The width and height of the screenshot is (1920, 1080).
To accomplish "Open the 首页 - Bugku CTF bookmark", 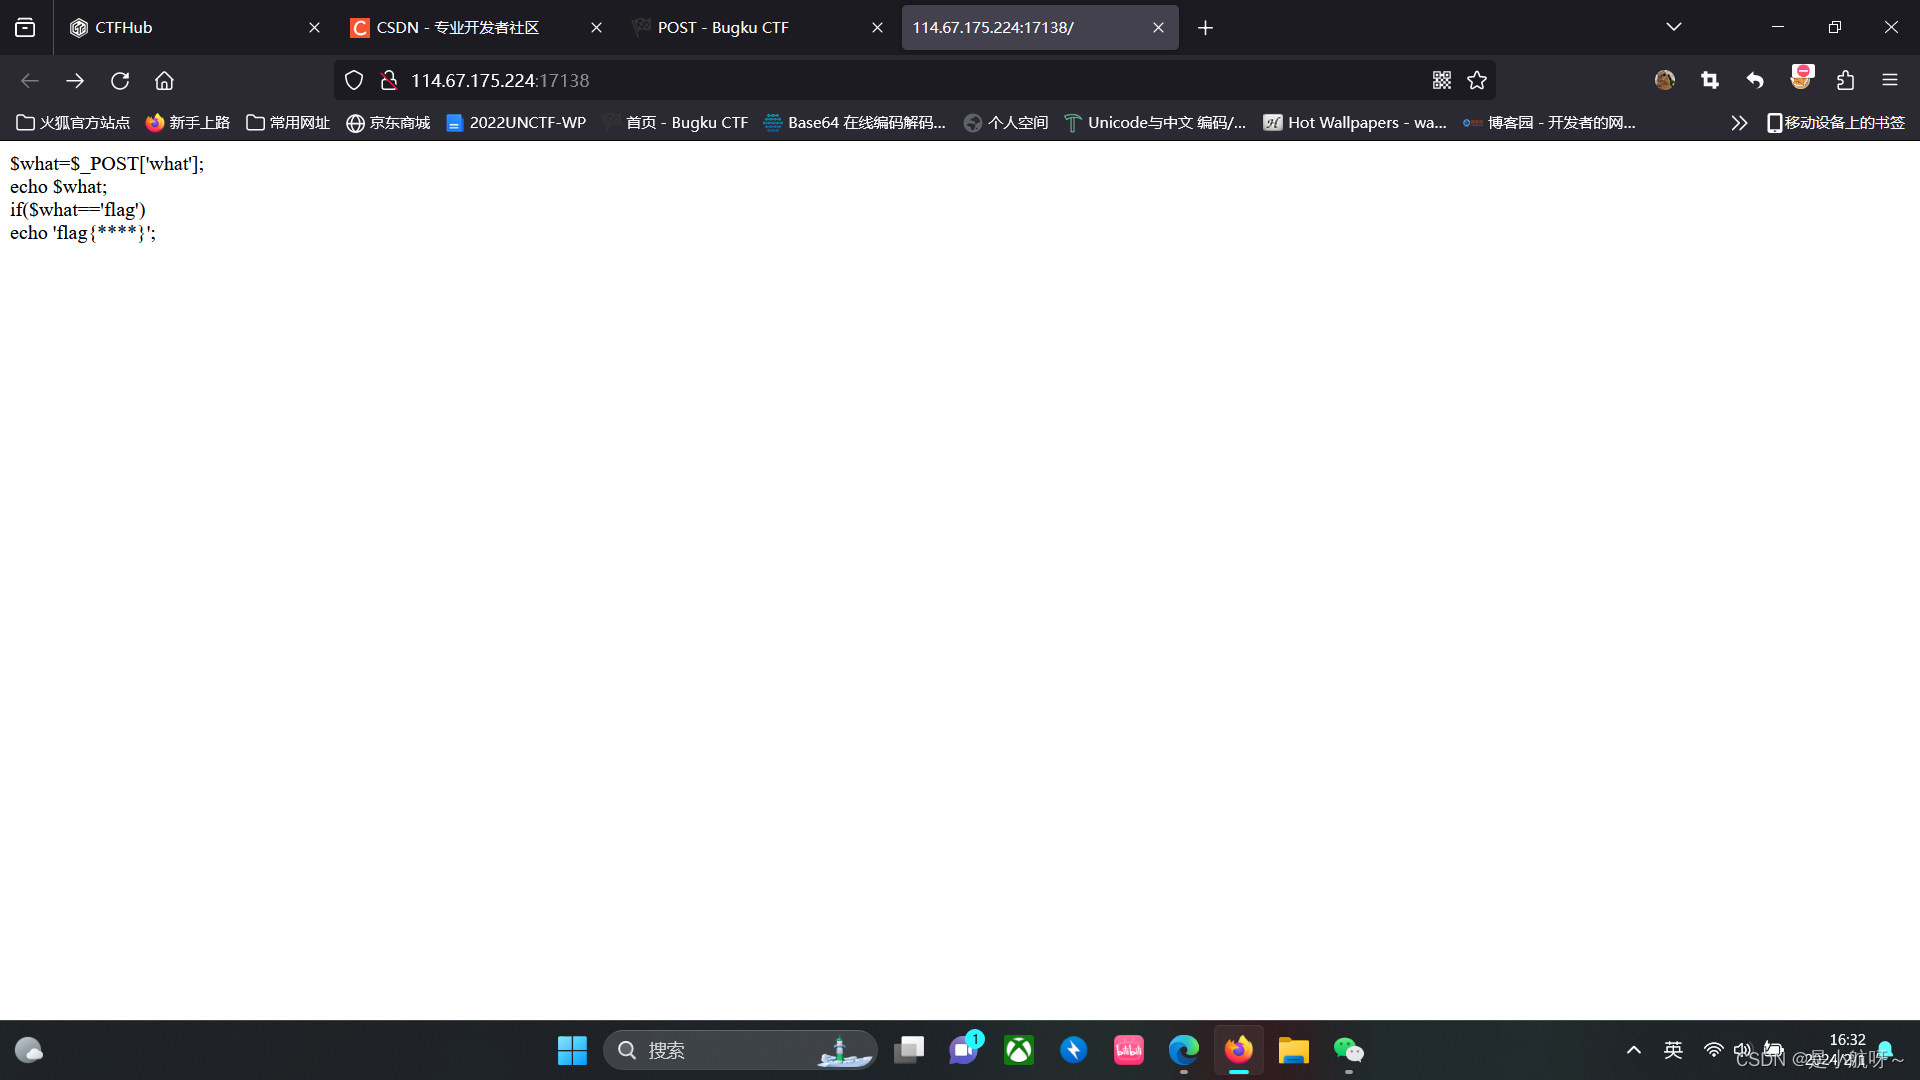I will 687,122.
